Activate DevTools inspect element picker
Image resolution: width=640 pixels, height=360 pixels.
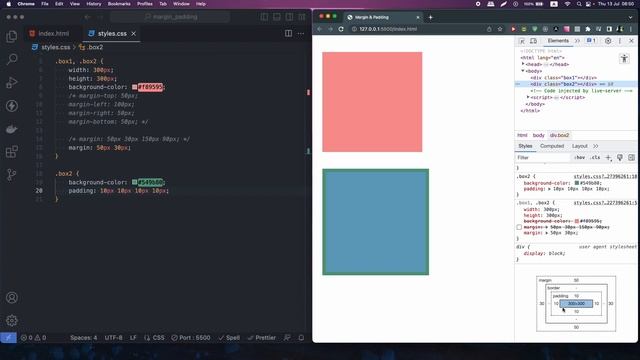(522, 41)
